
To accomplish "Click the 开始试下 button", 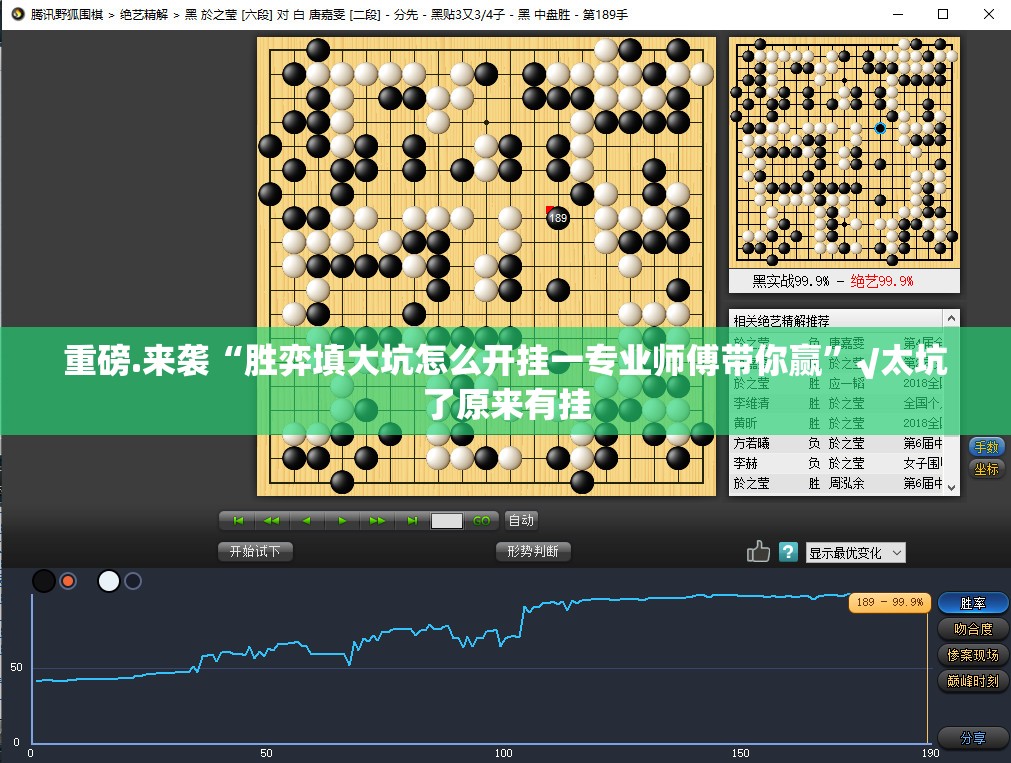I will pos(255,551).
